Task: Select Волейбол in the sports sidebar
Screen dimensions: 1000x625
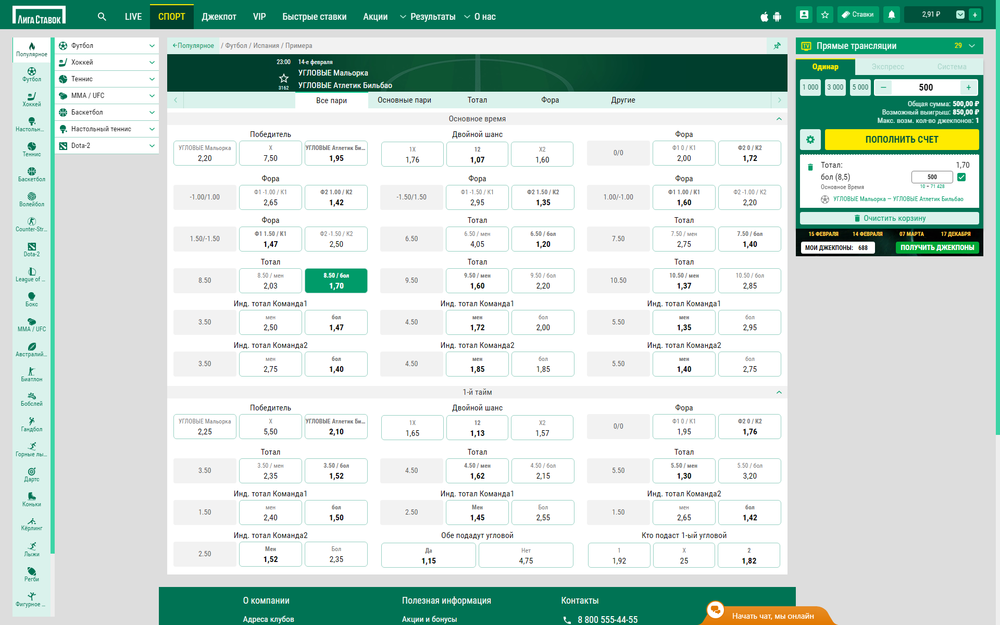Action: click(x=31, y=200)
